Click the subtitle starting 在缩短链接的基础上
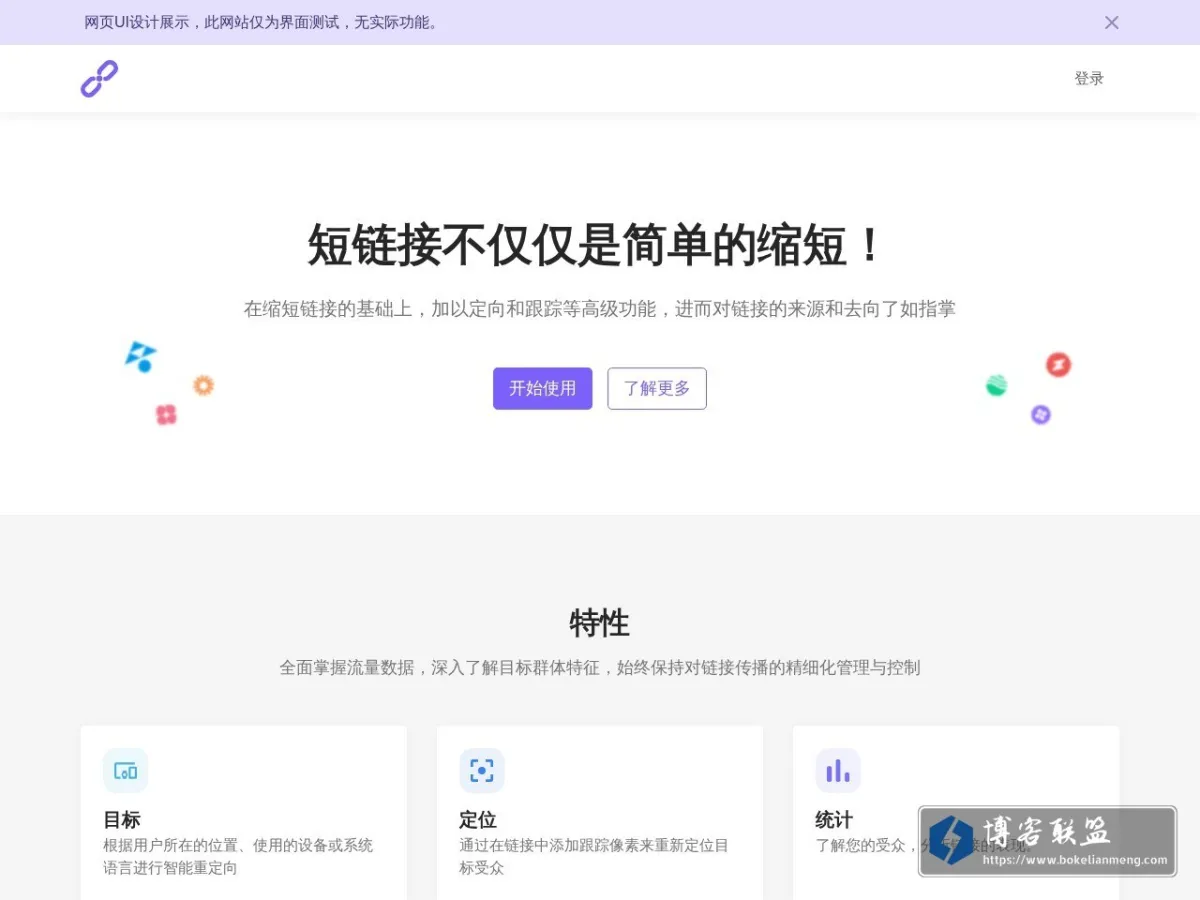This screenshot has height=900, width=1200. [600, 309]
